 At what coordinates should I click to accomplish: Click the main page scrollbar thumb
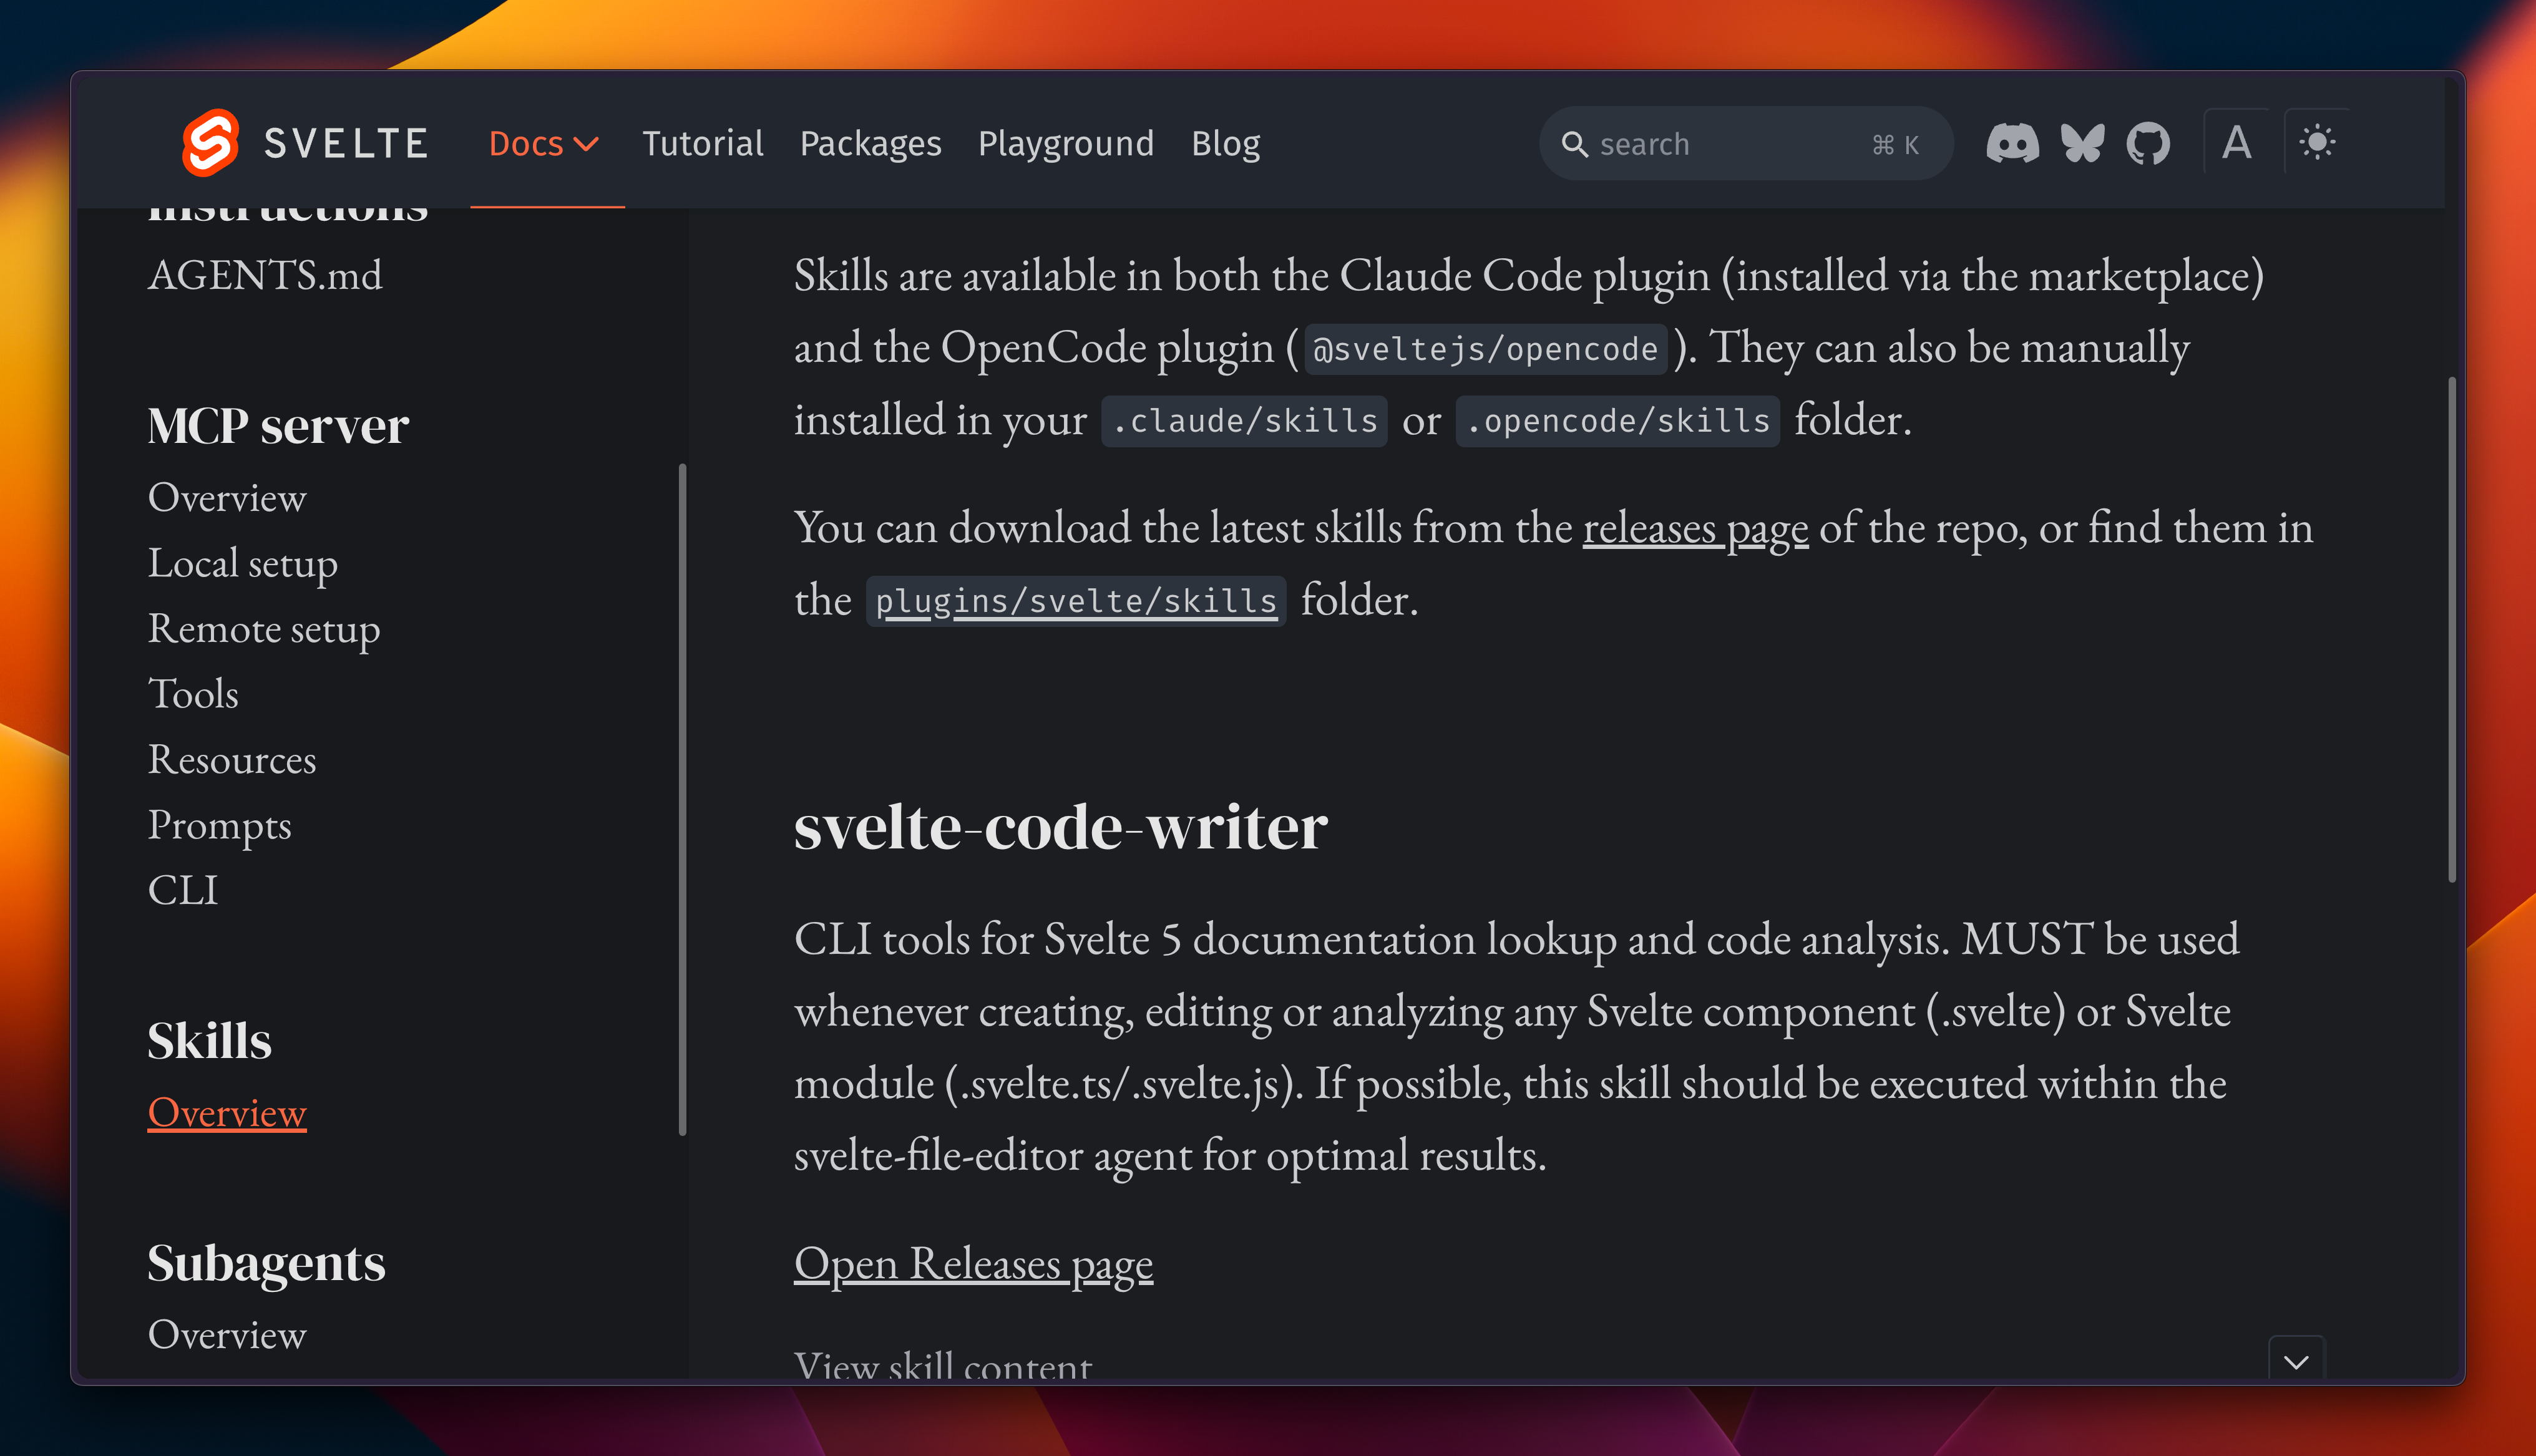[2451, 629]
